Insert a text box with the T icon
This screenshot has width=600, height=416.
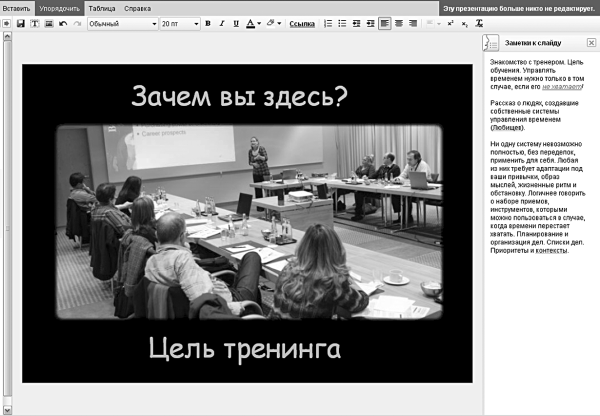click(34, 23)
